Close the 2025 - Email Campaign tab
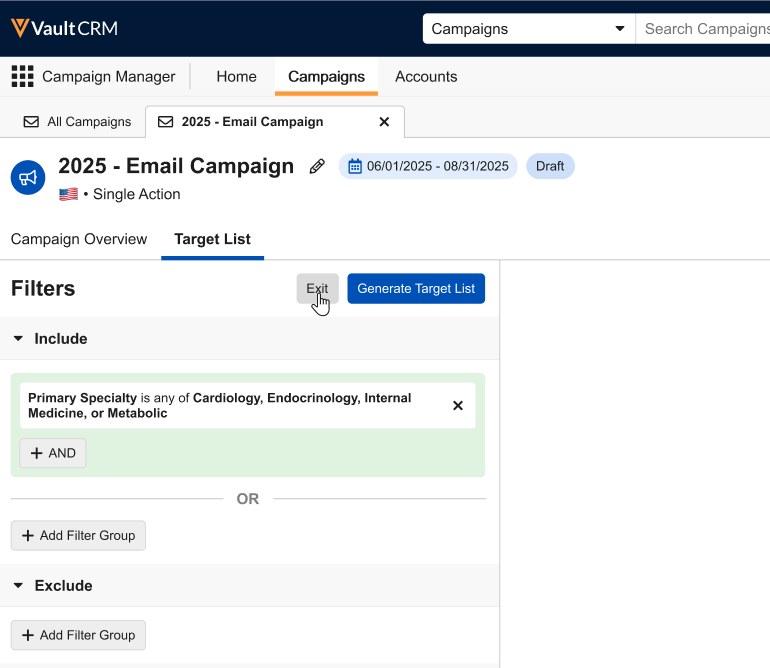Screen dimensions: 770x668 pos(384,122)
